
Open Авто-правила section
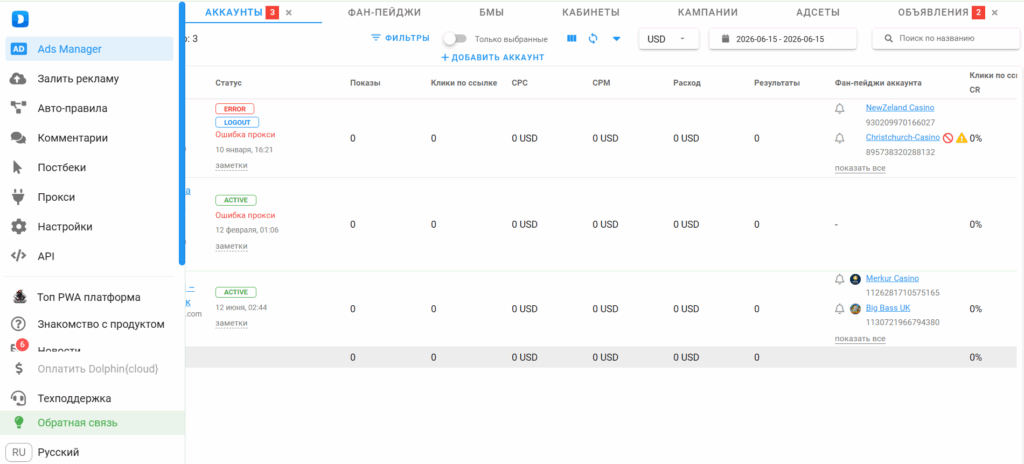72,108
